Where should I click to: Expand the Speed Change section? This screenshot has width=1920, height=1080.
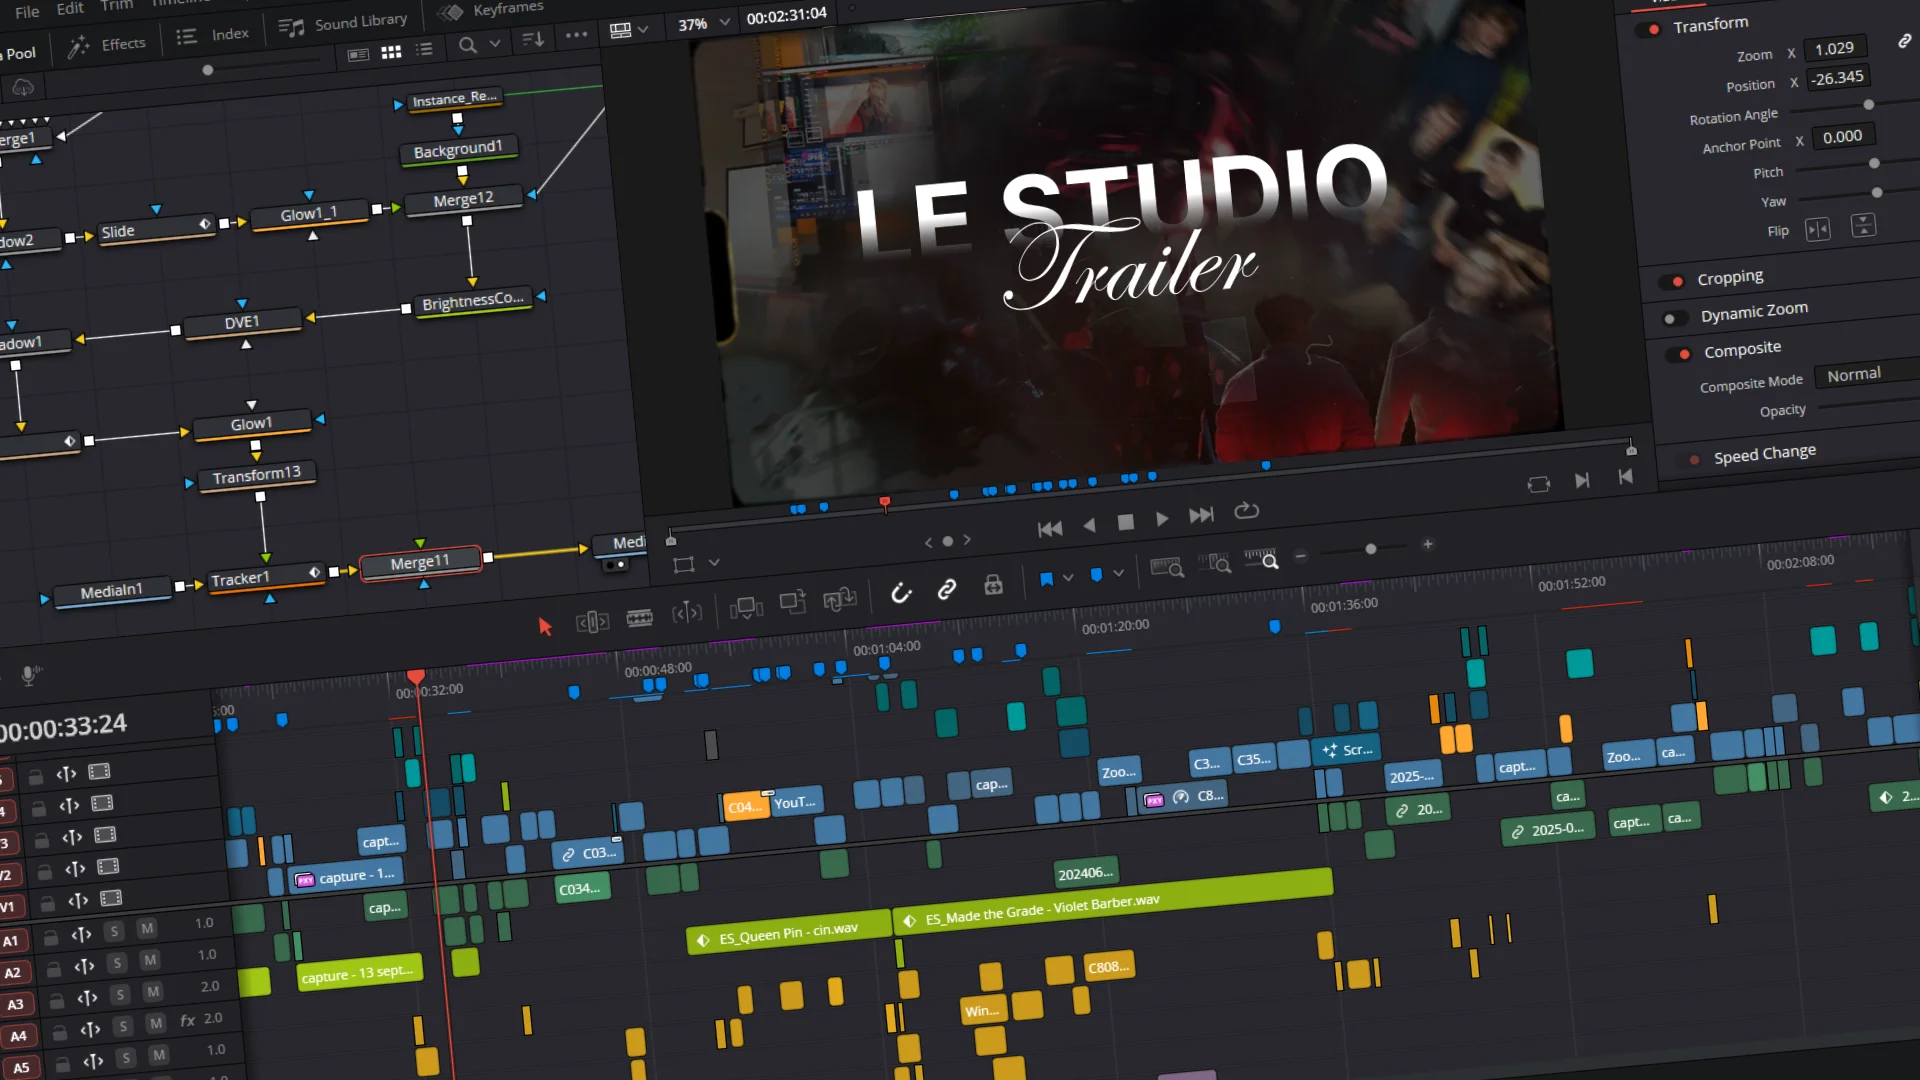pyautogui.click(x=1764, y=454)
